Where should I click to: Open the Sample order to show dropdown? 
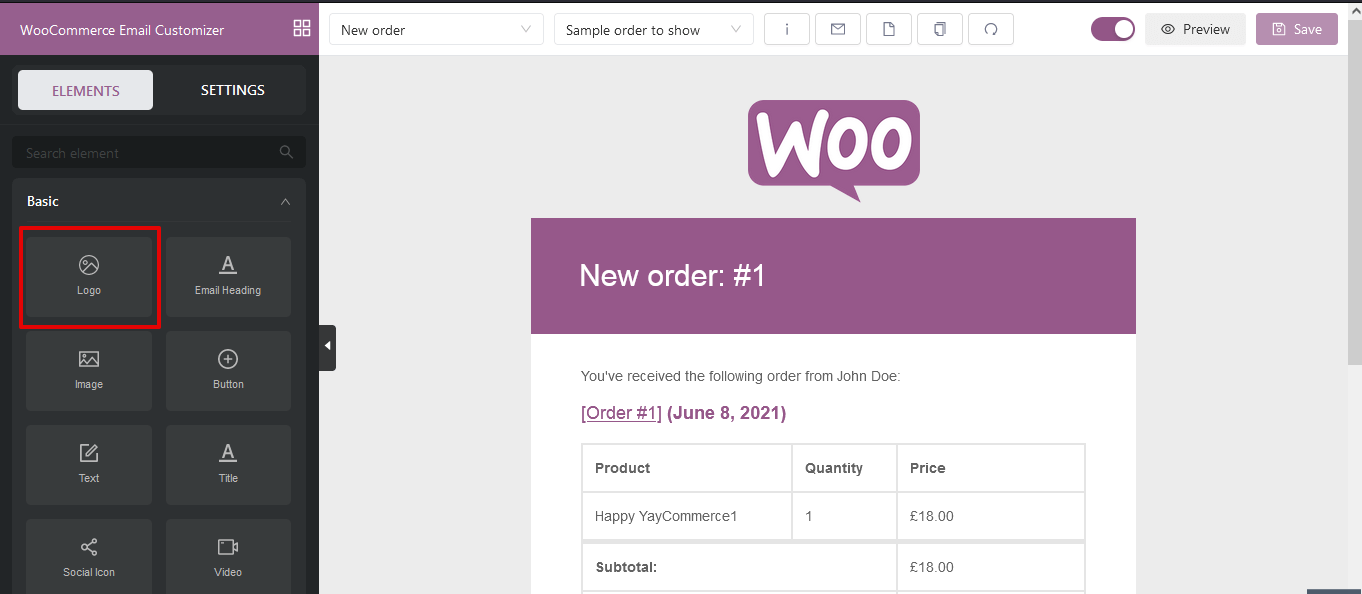click(x=654, y=29)
